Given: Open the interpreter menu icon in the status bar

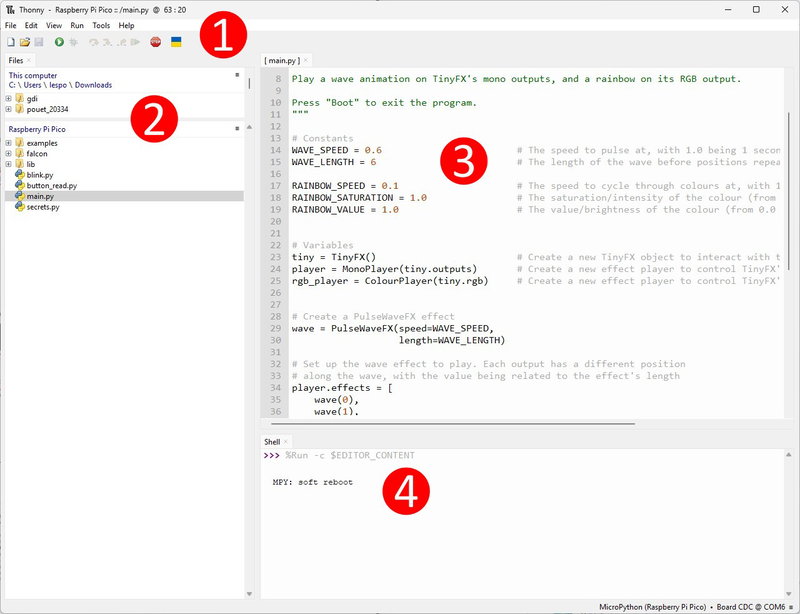Looking at the screenshot, I should [x=791, y=607].
